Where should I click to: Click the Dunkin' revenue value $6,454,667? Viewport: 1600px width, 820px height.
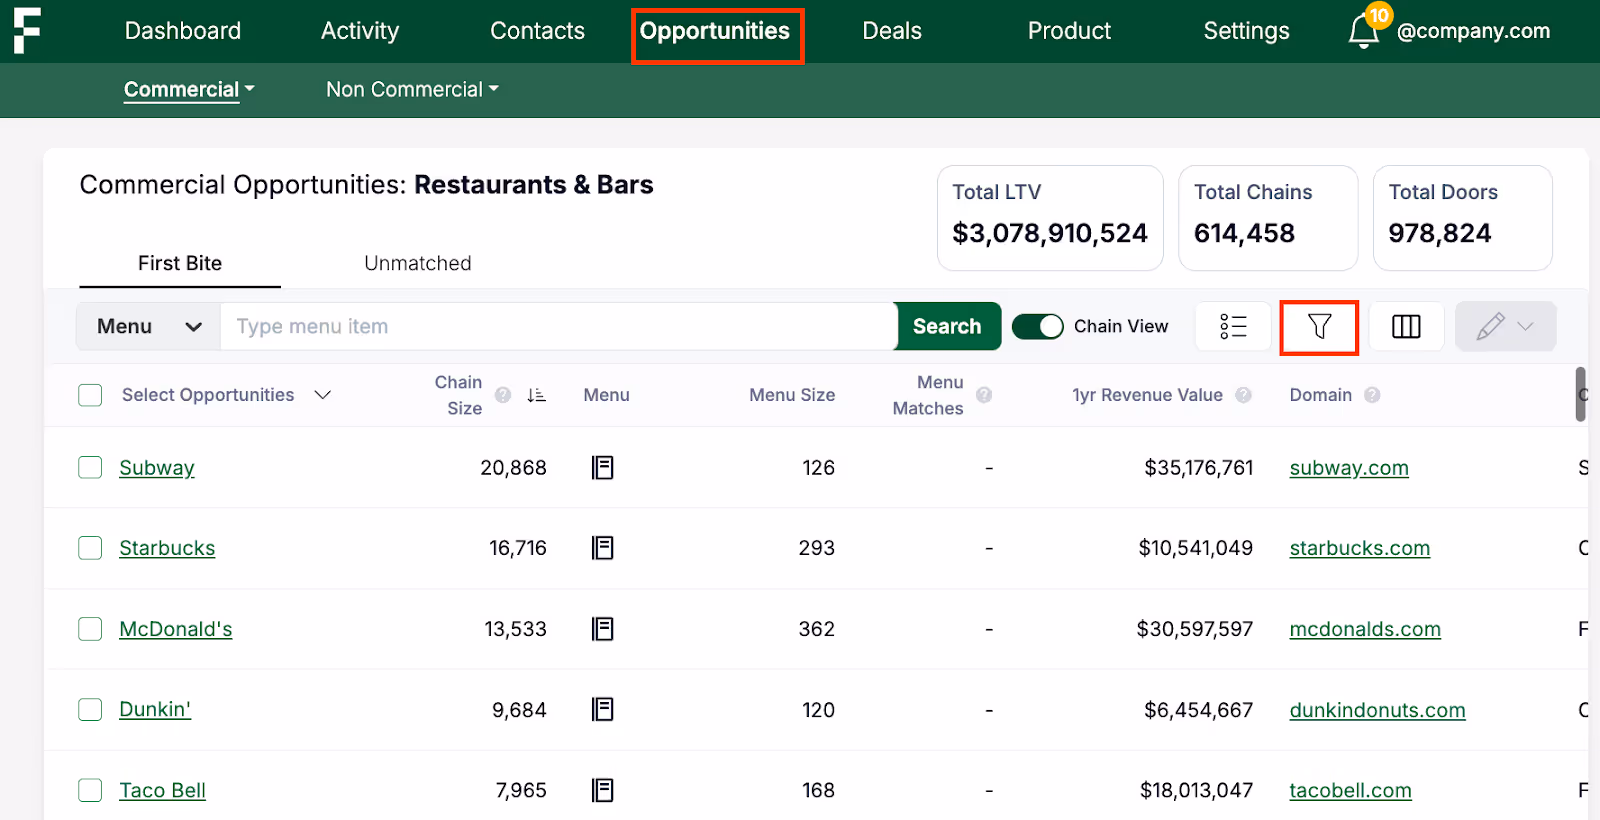(x=1198, y=710)
